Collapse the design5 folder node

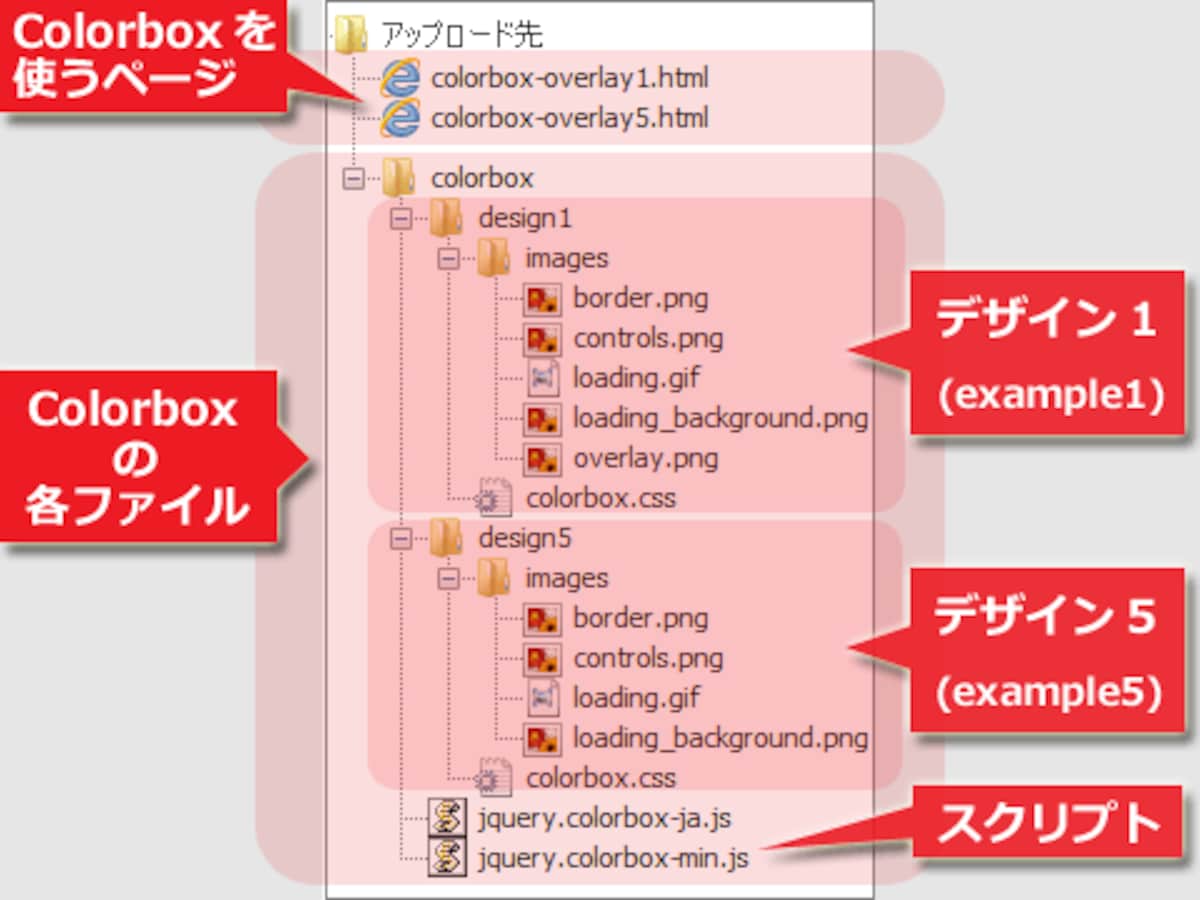click(x=400, y=538)
